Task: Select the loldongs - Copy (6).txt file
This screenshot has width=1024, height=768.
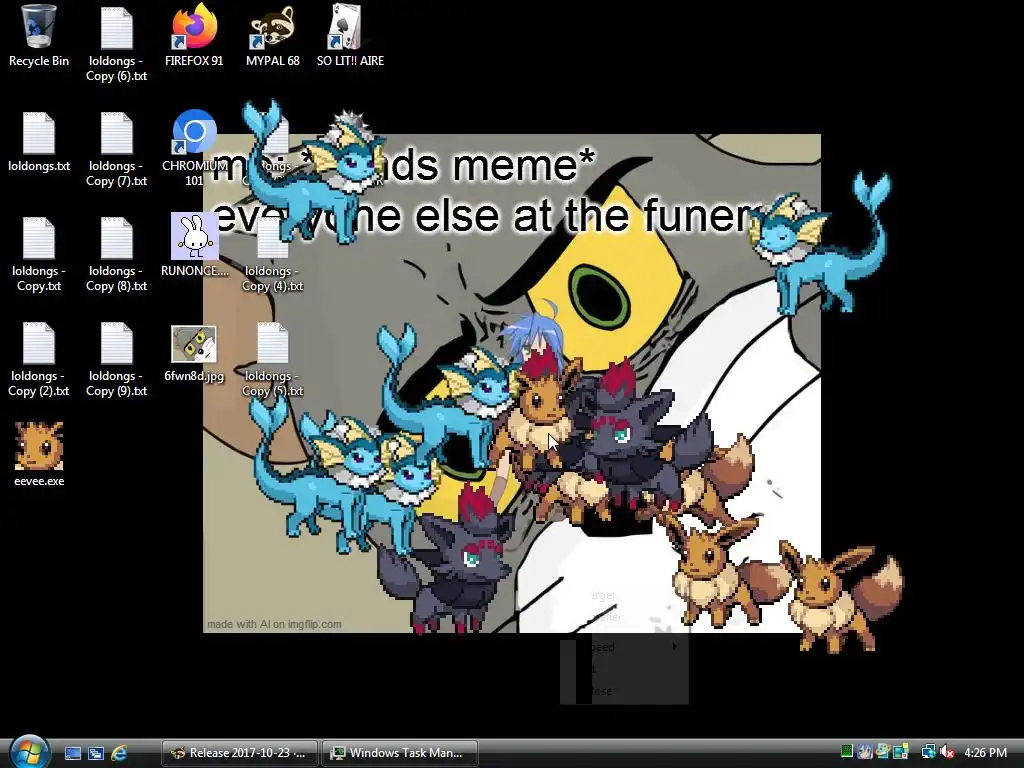Action: pyautogui.click(x=116, y=43)
